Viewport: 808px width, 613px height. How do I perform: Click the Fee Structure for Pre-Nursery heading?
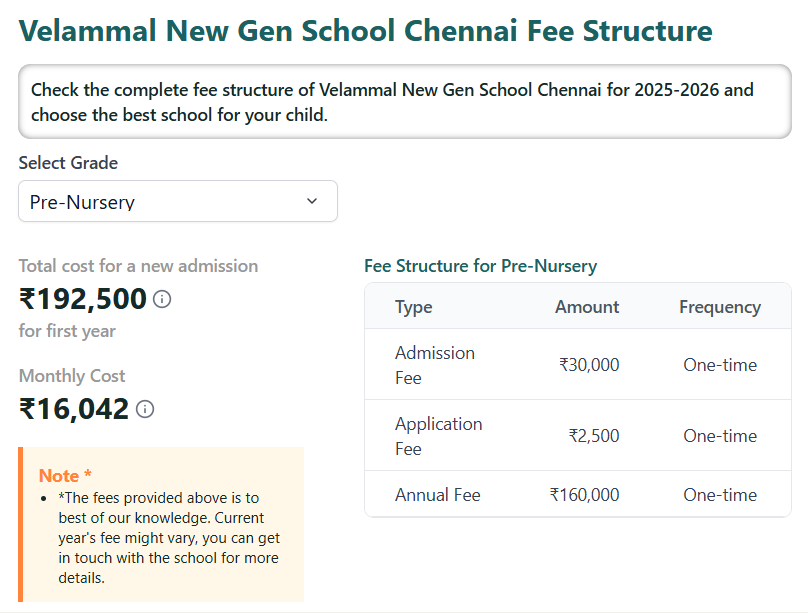(x=481, y=266)
